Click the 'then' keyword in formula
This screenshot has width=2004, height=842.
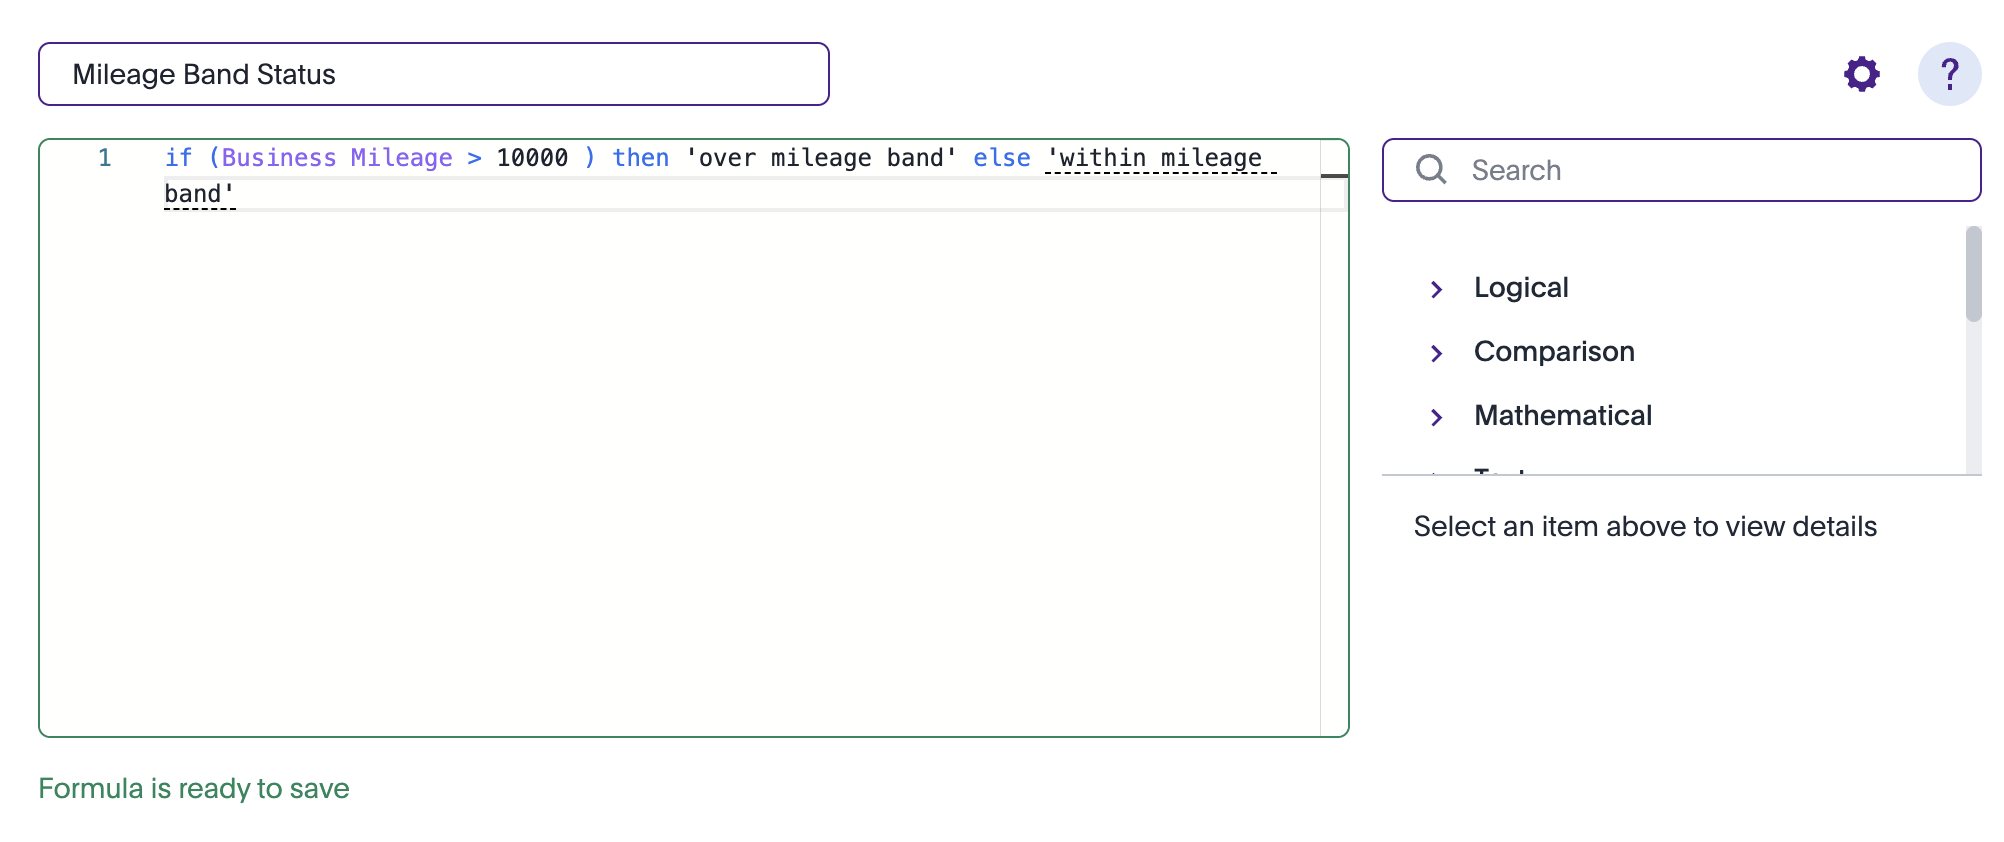(x=641, y=158)
